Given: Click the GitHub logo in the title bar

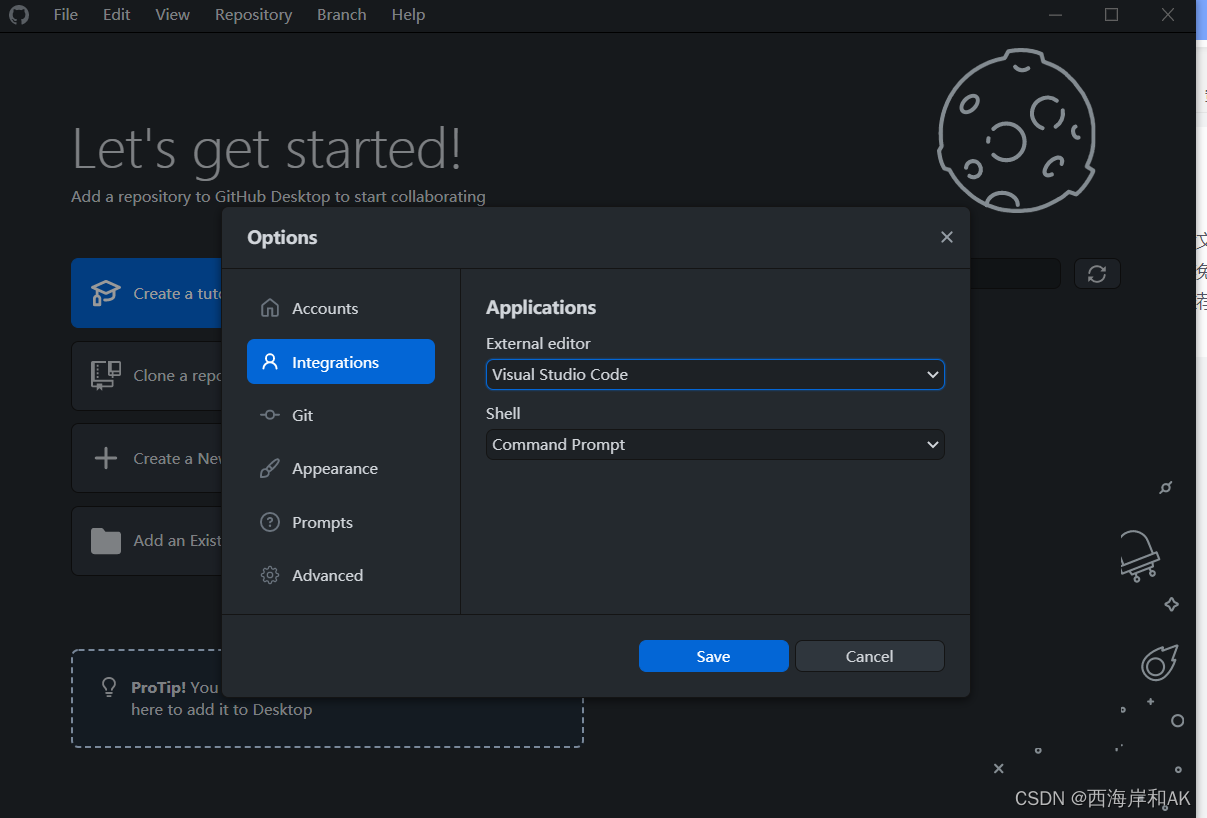Looking at the screenshot, I should coord(19,15).
